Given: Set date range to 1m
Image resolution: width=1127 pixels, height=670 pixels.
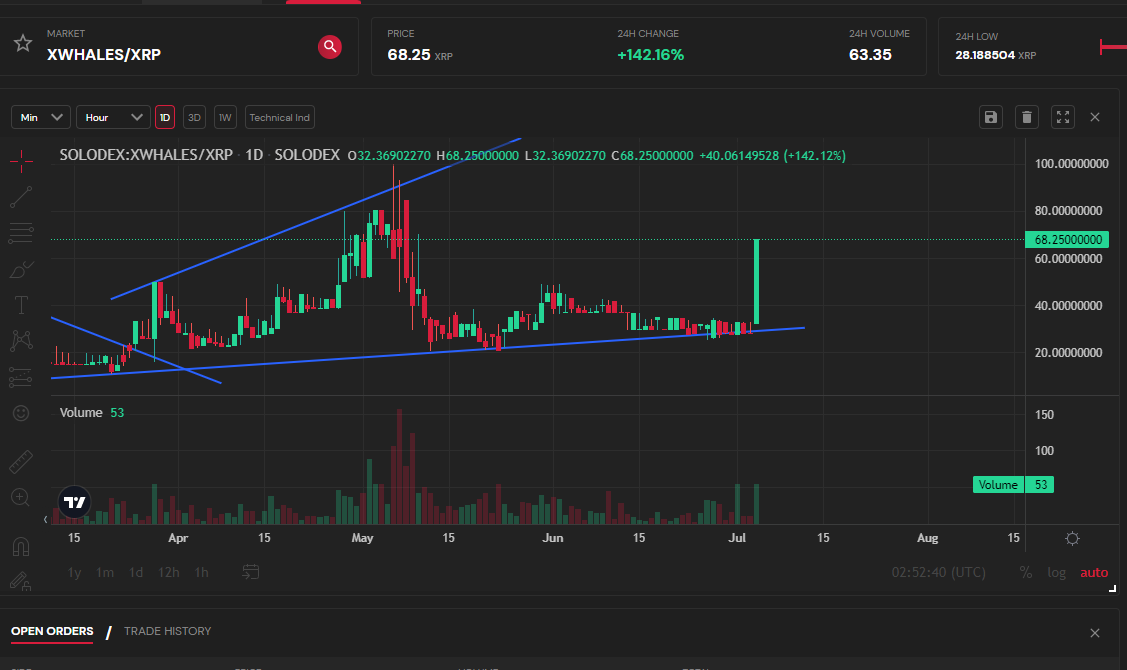Looking at the screenshot, I should (x=105, y=572).
